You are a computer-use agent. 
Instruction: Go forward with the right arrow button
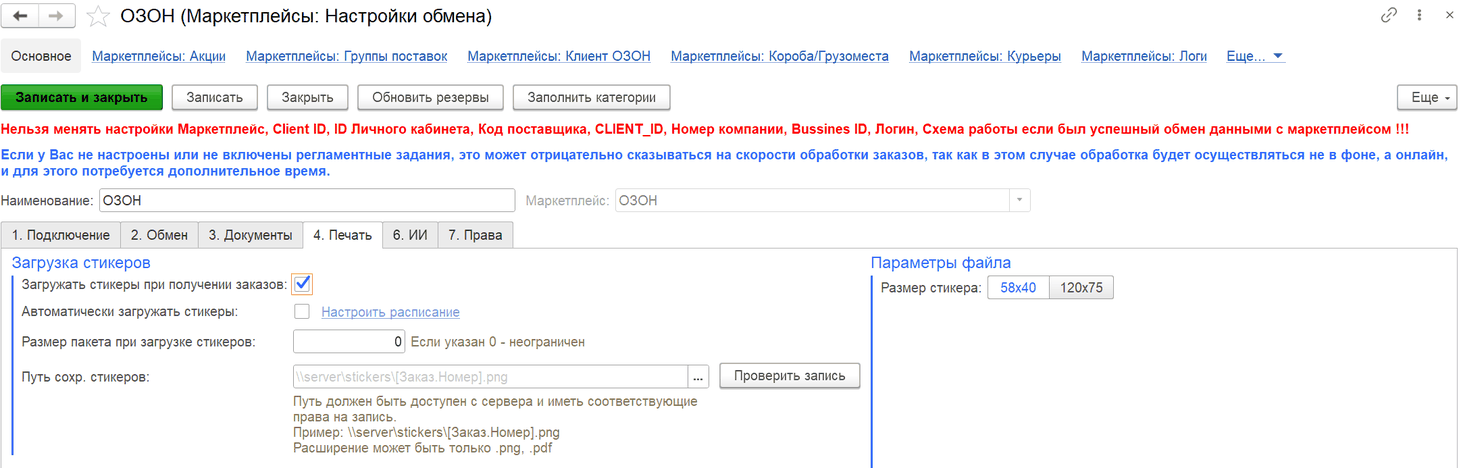point(55,16)
